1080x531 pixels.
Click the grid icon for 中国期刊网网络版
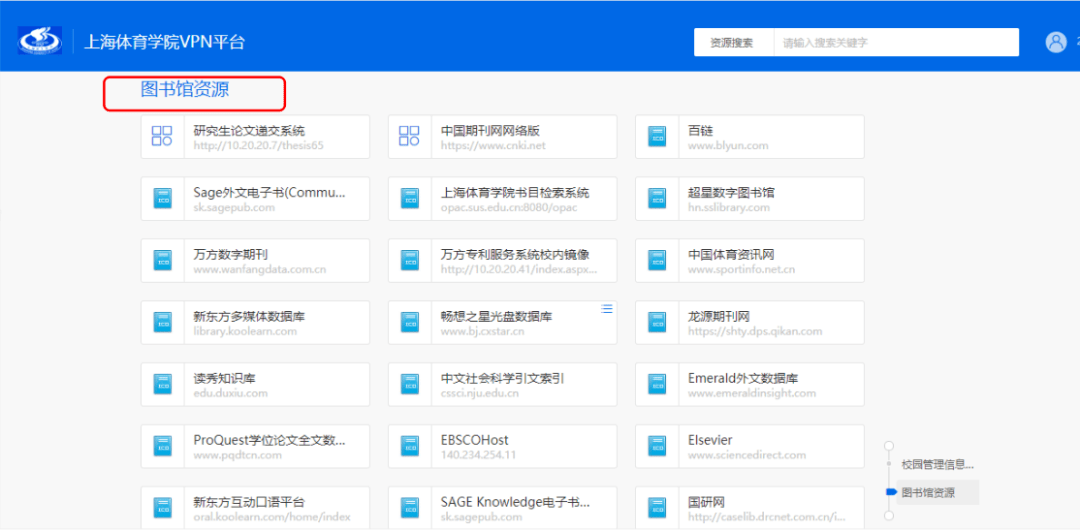[409, 136]
